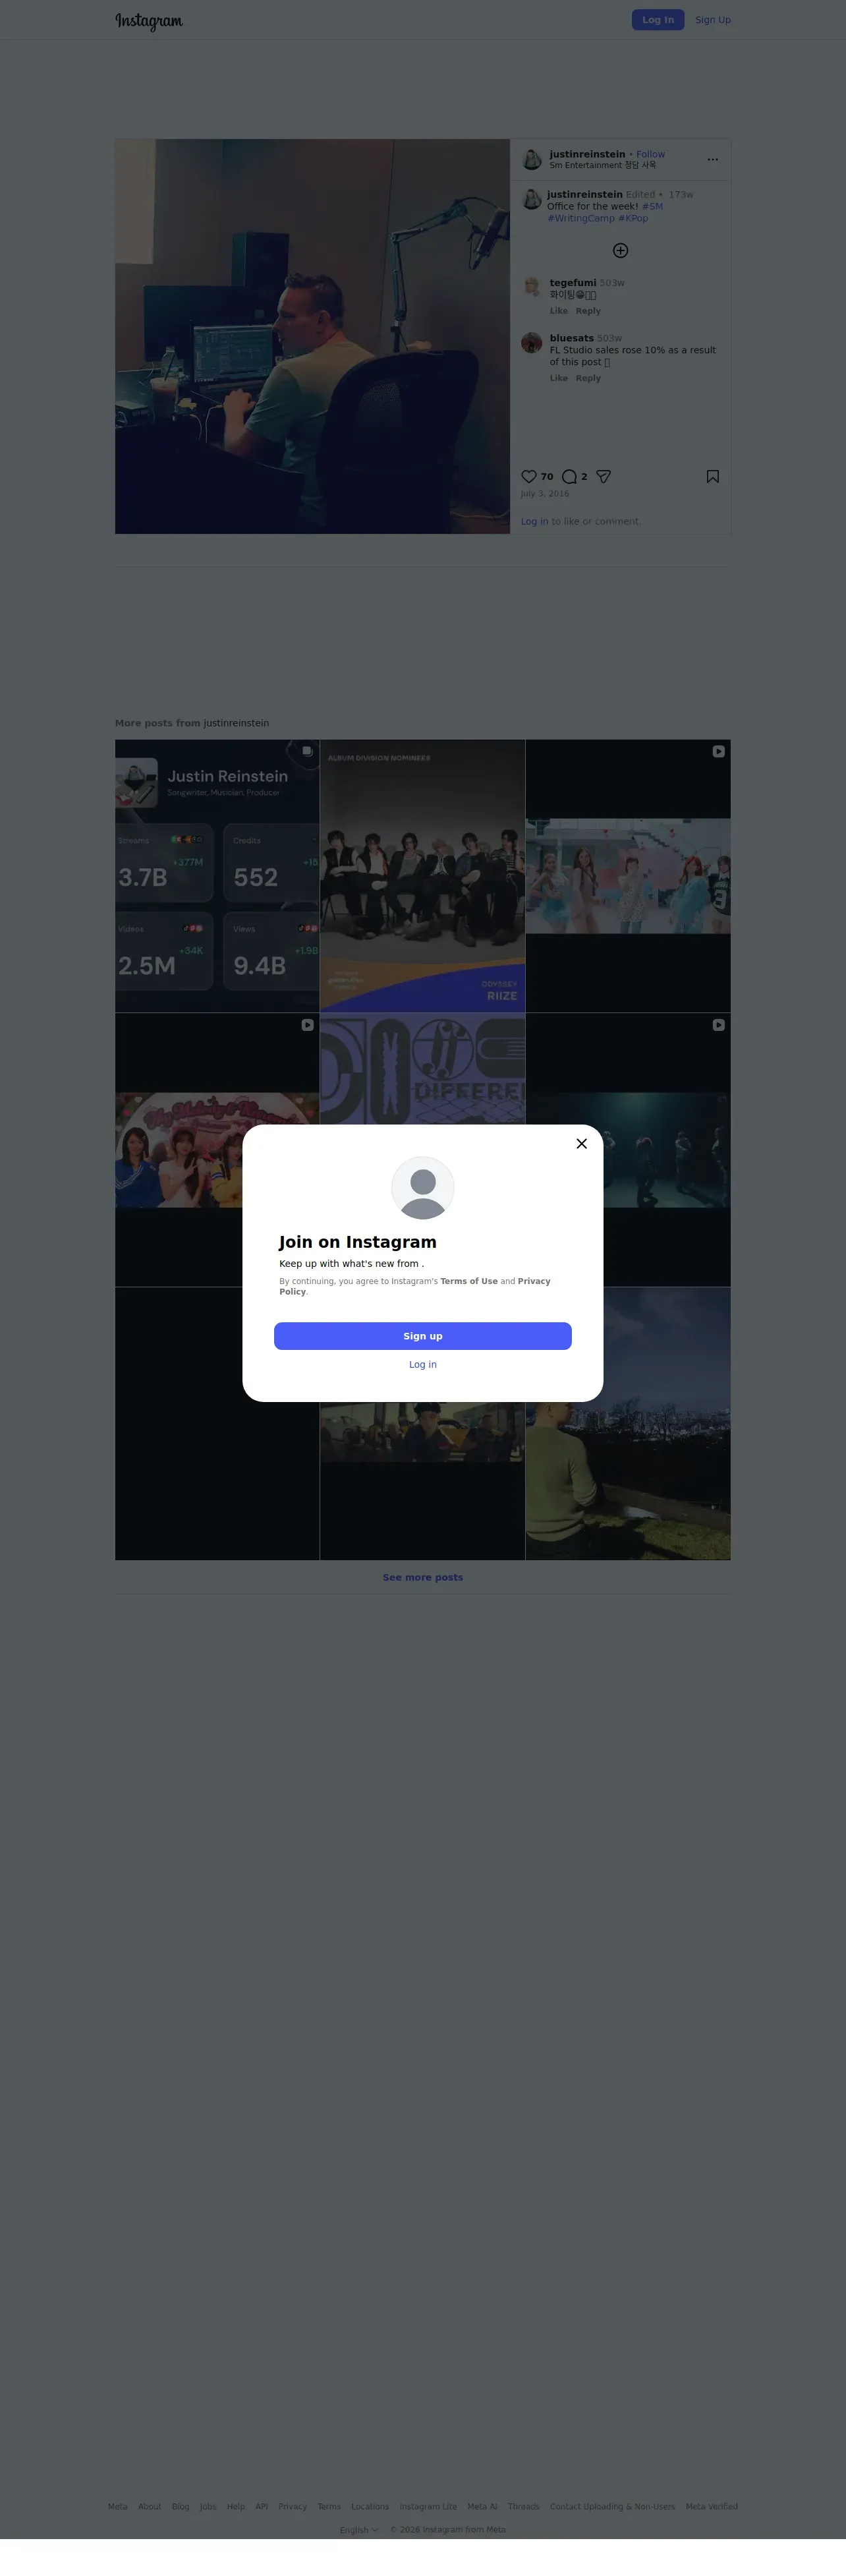The image size is (846, 2576).
Task: Click justinreinstein username in post header
Action: click(x=587, y=154)
